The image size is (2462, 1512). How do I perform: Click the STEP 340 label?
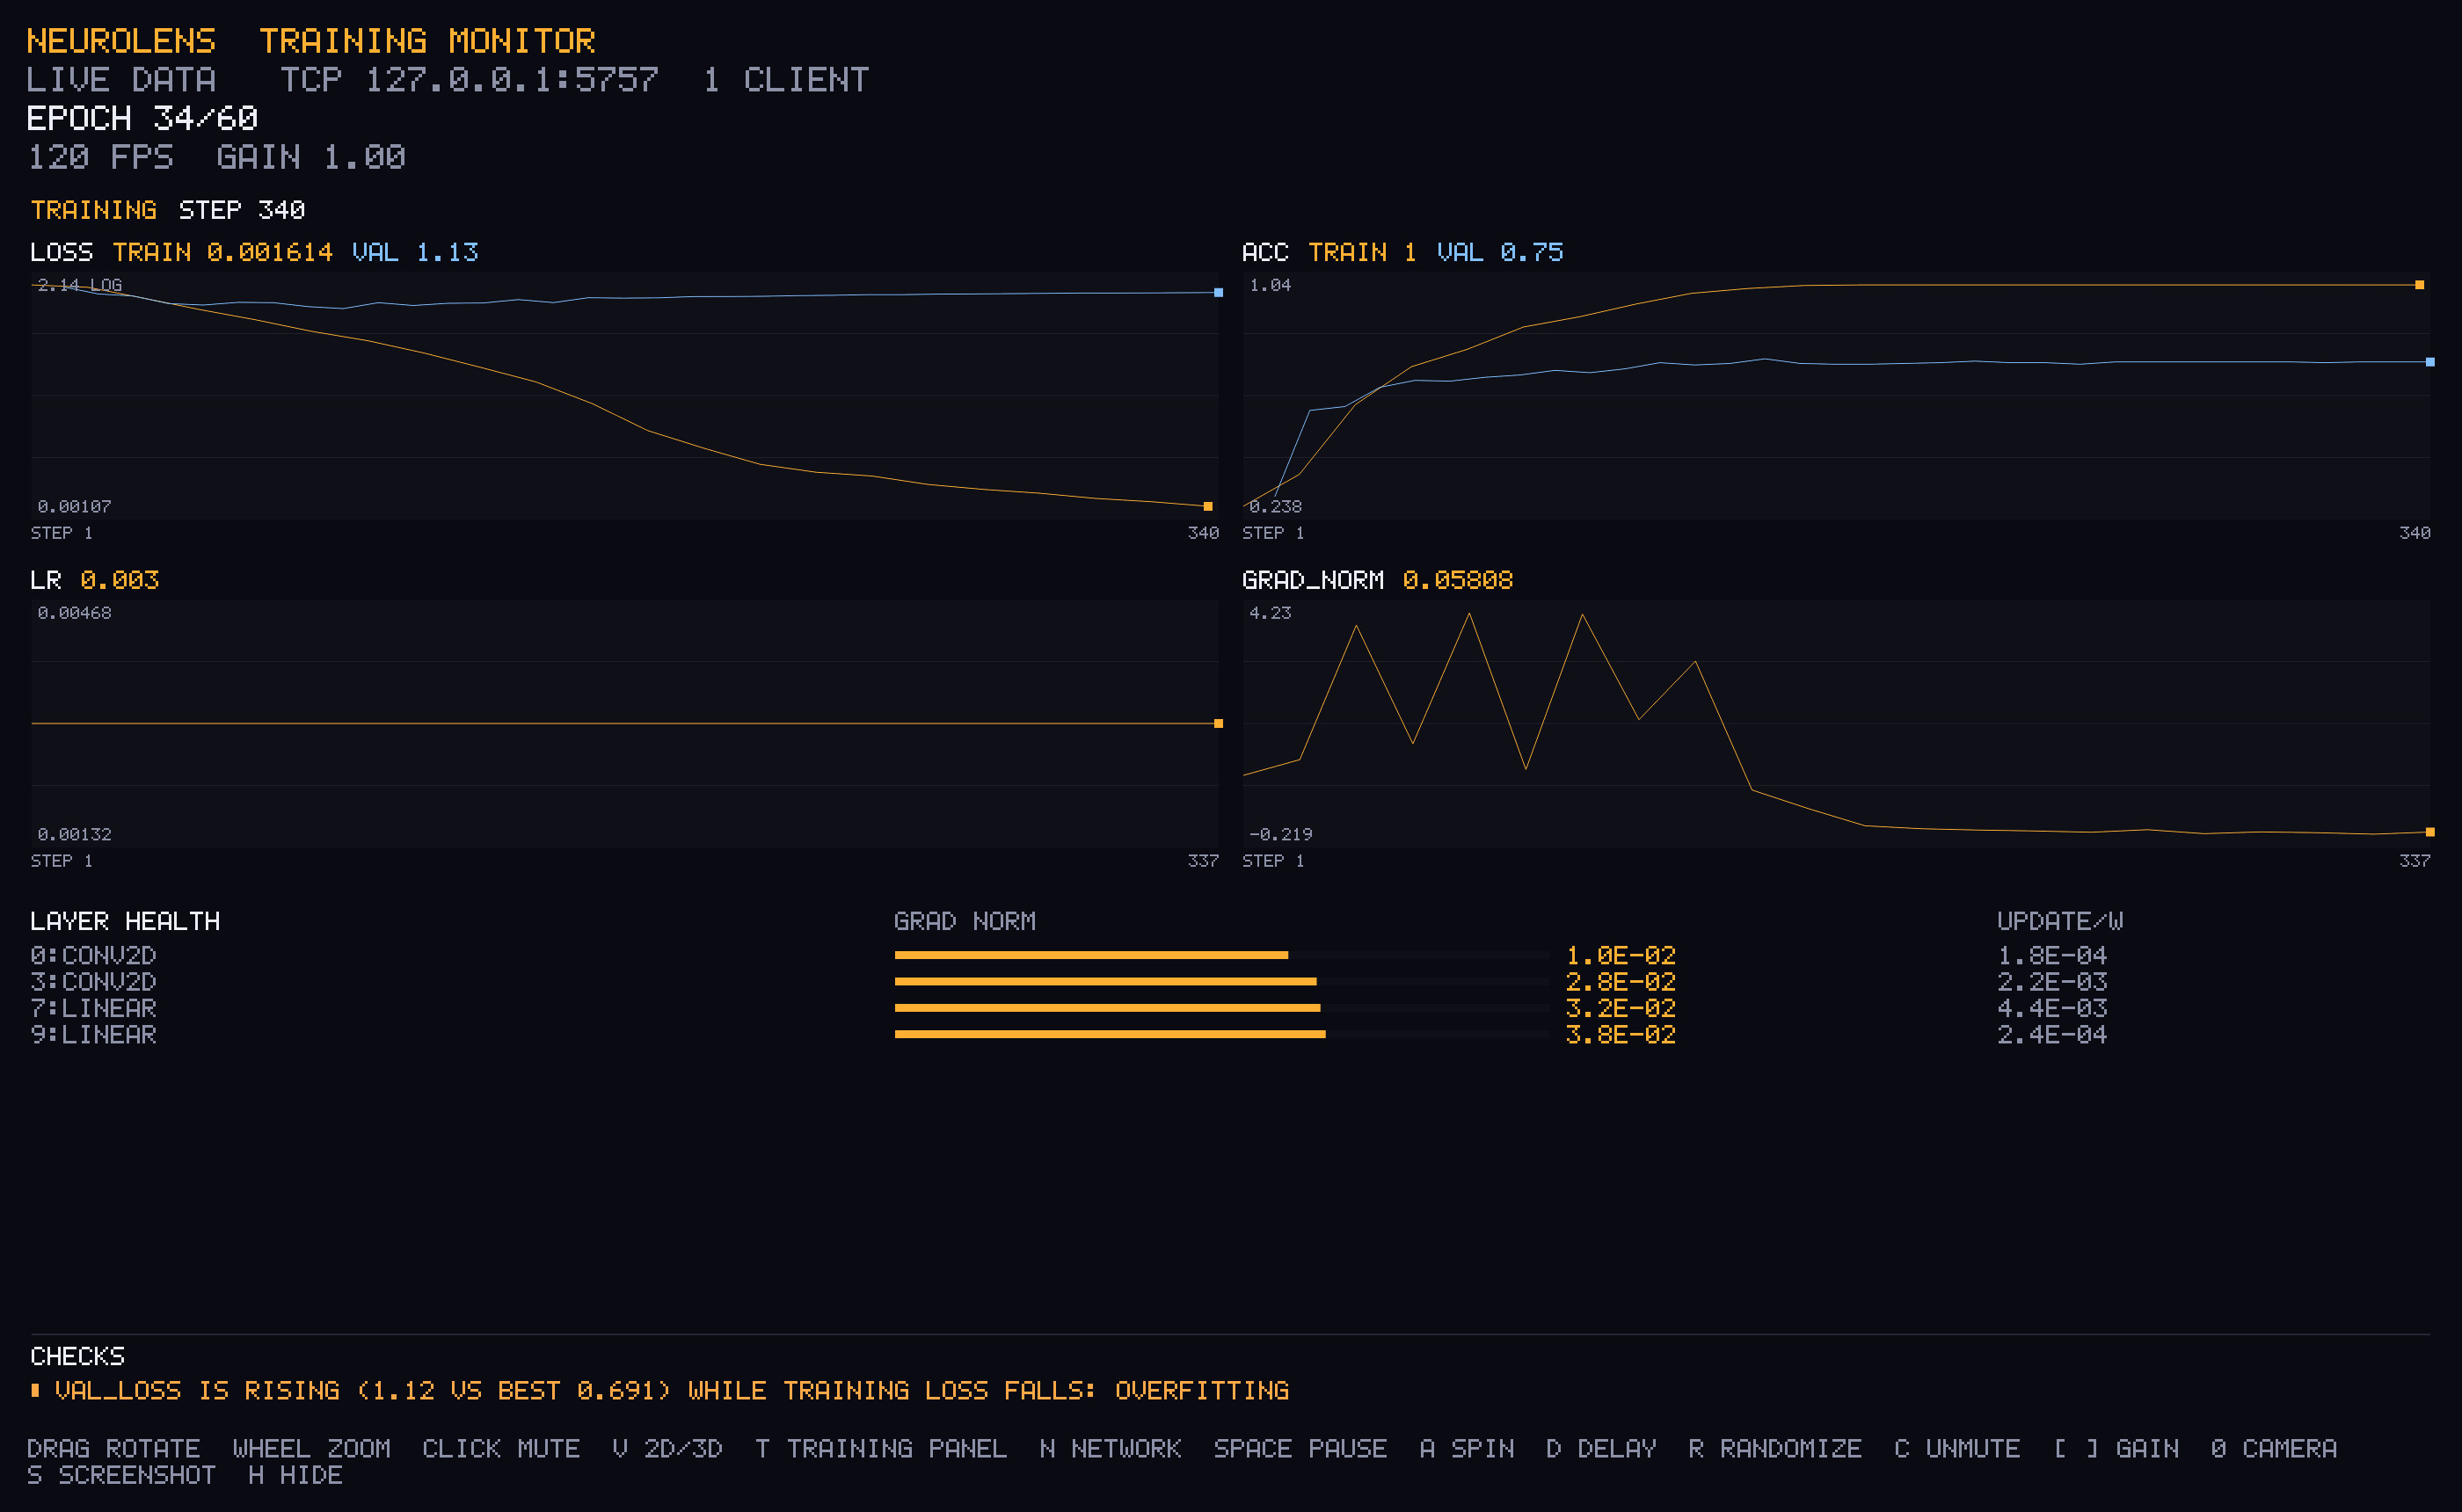242,210
